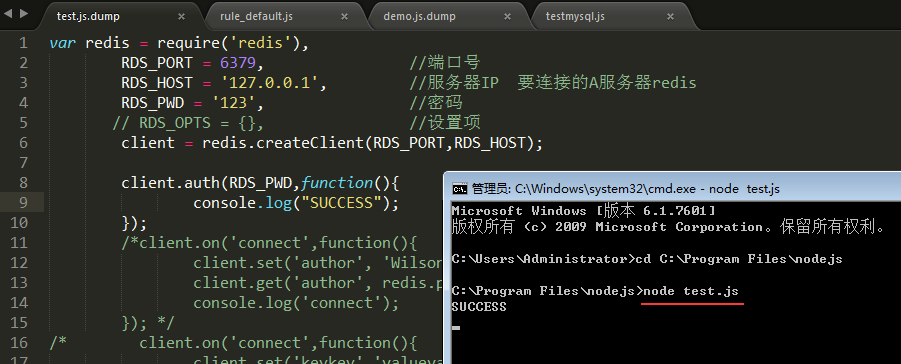Click the port value 6379
Viewport: 901px width, 364px height.
[237, 63]
